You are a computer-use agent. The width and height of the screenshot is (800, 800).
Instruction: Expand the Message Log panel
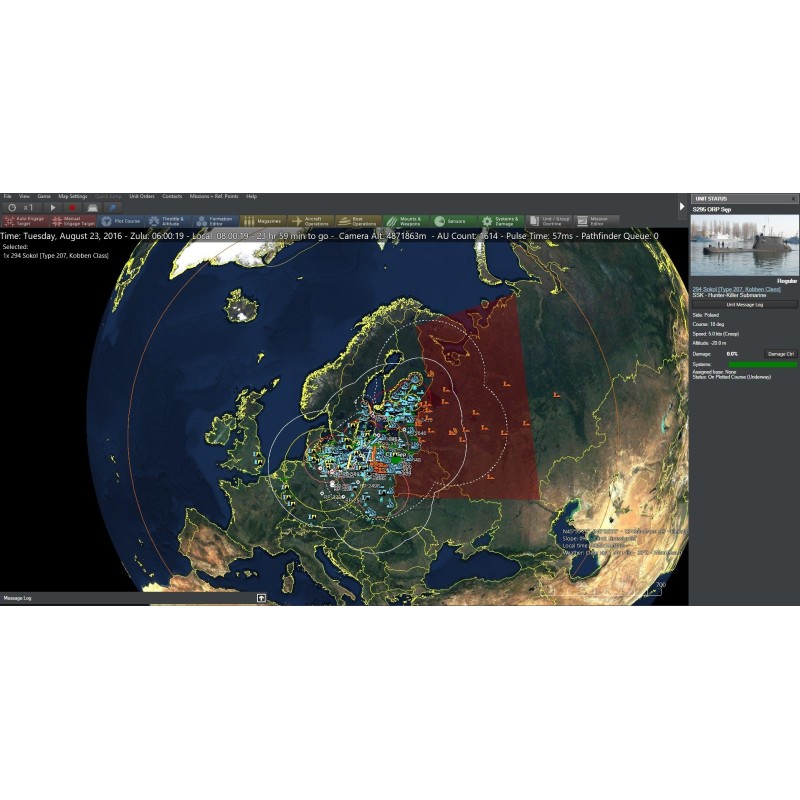point(261,597)
